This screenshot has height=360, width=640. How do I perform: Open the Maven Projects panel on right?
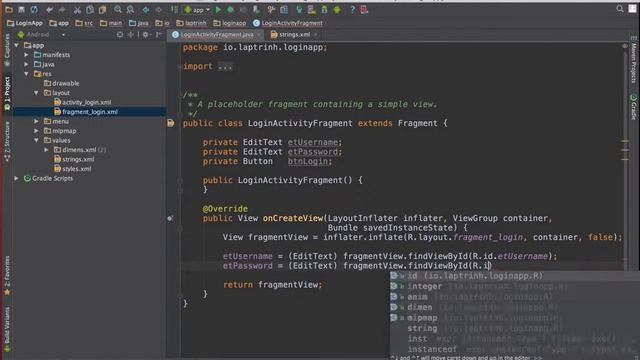tap(633, 60)
